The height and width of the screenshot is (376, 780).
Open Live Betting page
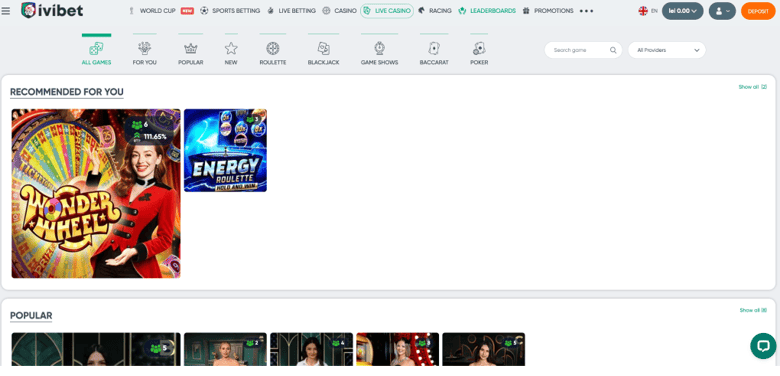pyautogui.click(x=297, y=10)
